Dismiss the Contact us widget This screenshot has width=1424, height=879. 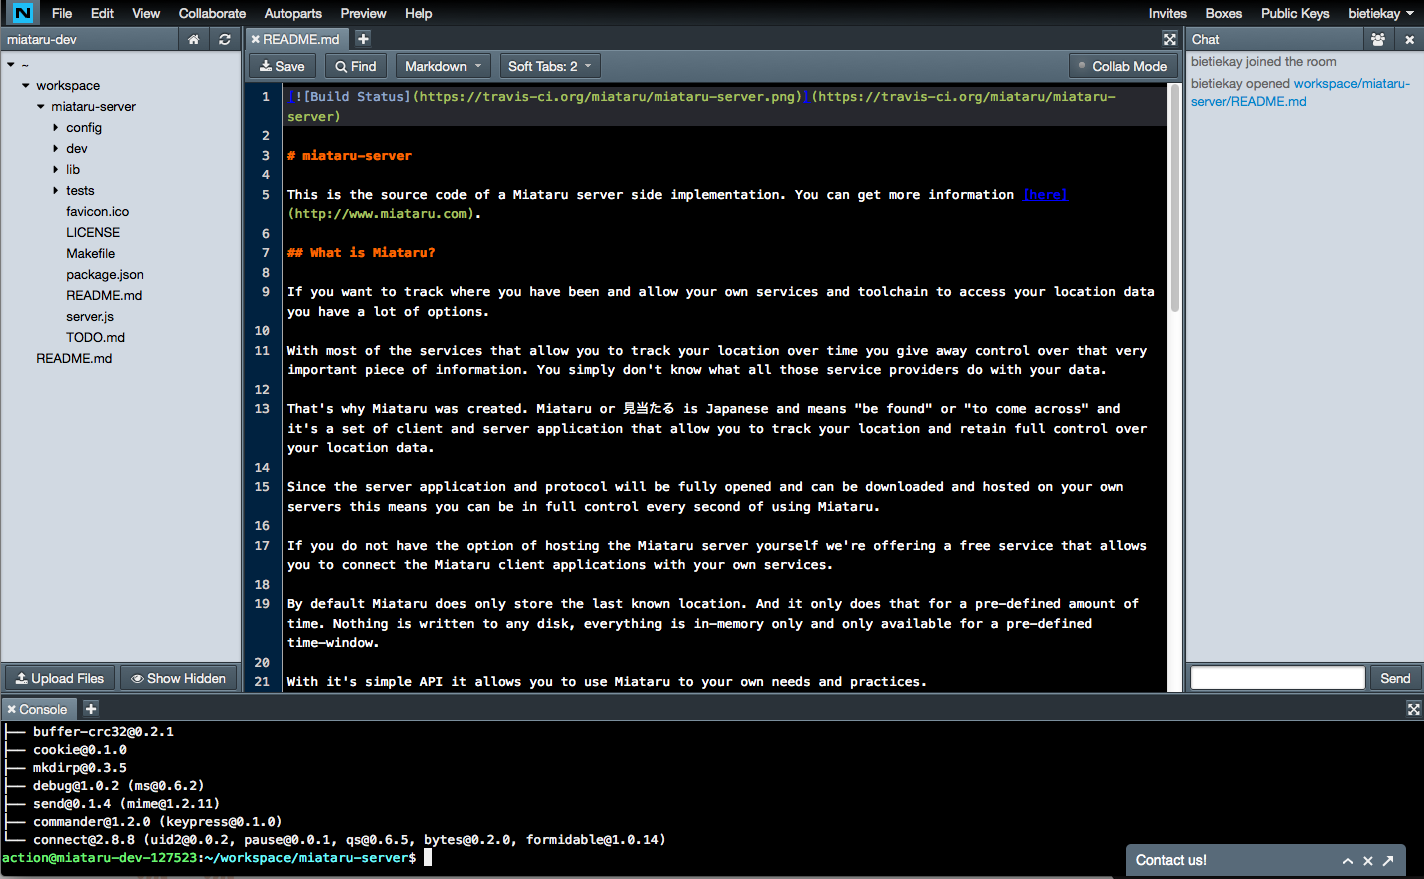(1368, 861)
